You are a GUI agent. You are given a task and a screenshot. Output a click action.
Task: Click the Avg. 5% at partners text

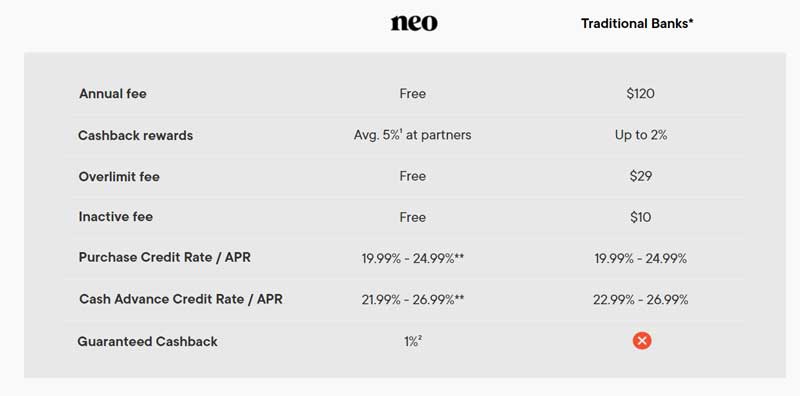(412, 135)
